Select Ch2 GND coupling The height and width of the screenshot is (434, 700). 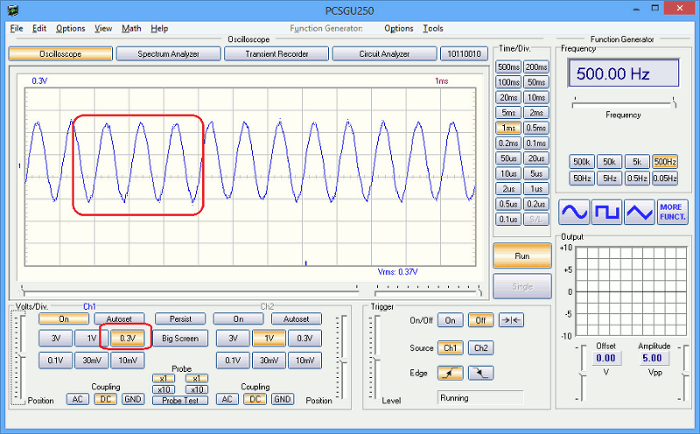coord(283,399)
